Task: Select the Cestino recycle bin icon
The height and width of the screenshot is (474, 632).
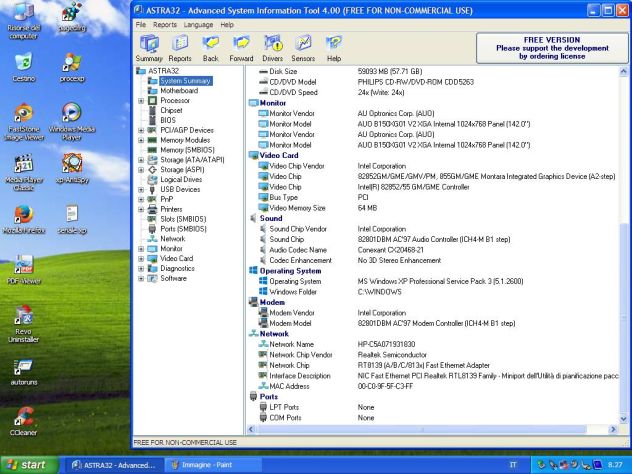Action: click(x=23, y=67)
